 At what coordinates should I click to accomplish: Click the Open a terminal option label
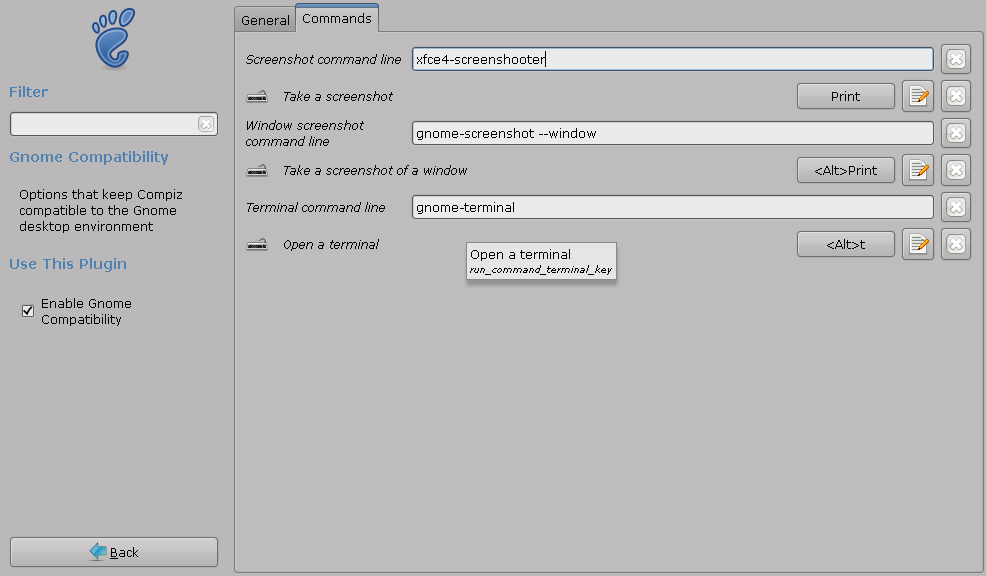(x=331, y=245)
